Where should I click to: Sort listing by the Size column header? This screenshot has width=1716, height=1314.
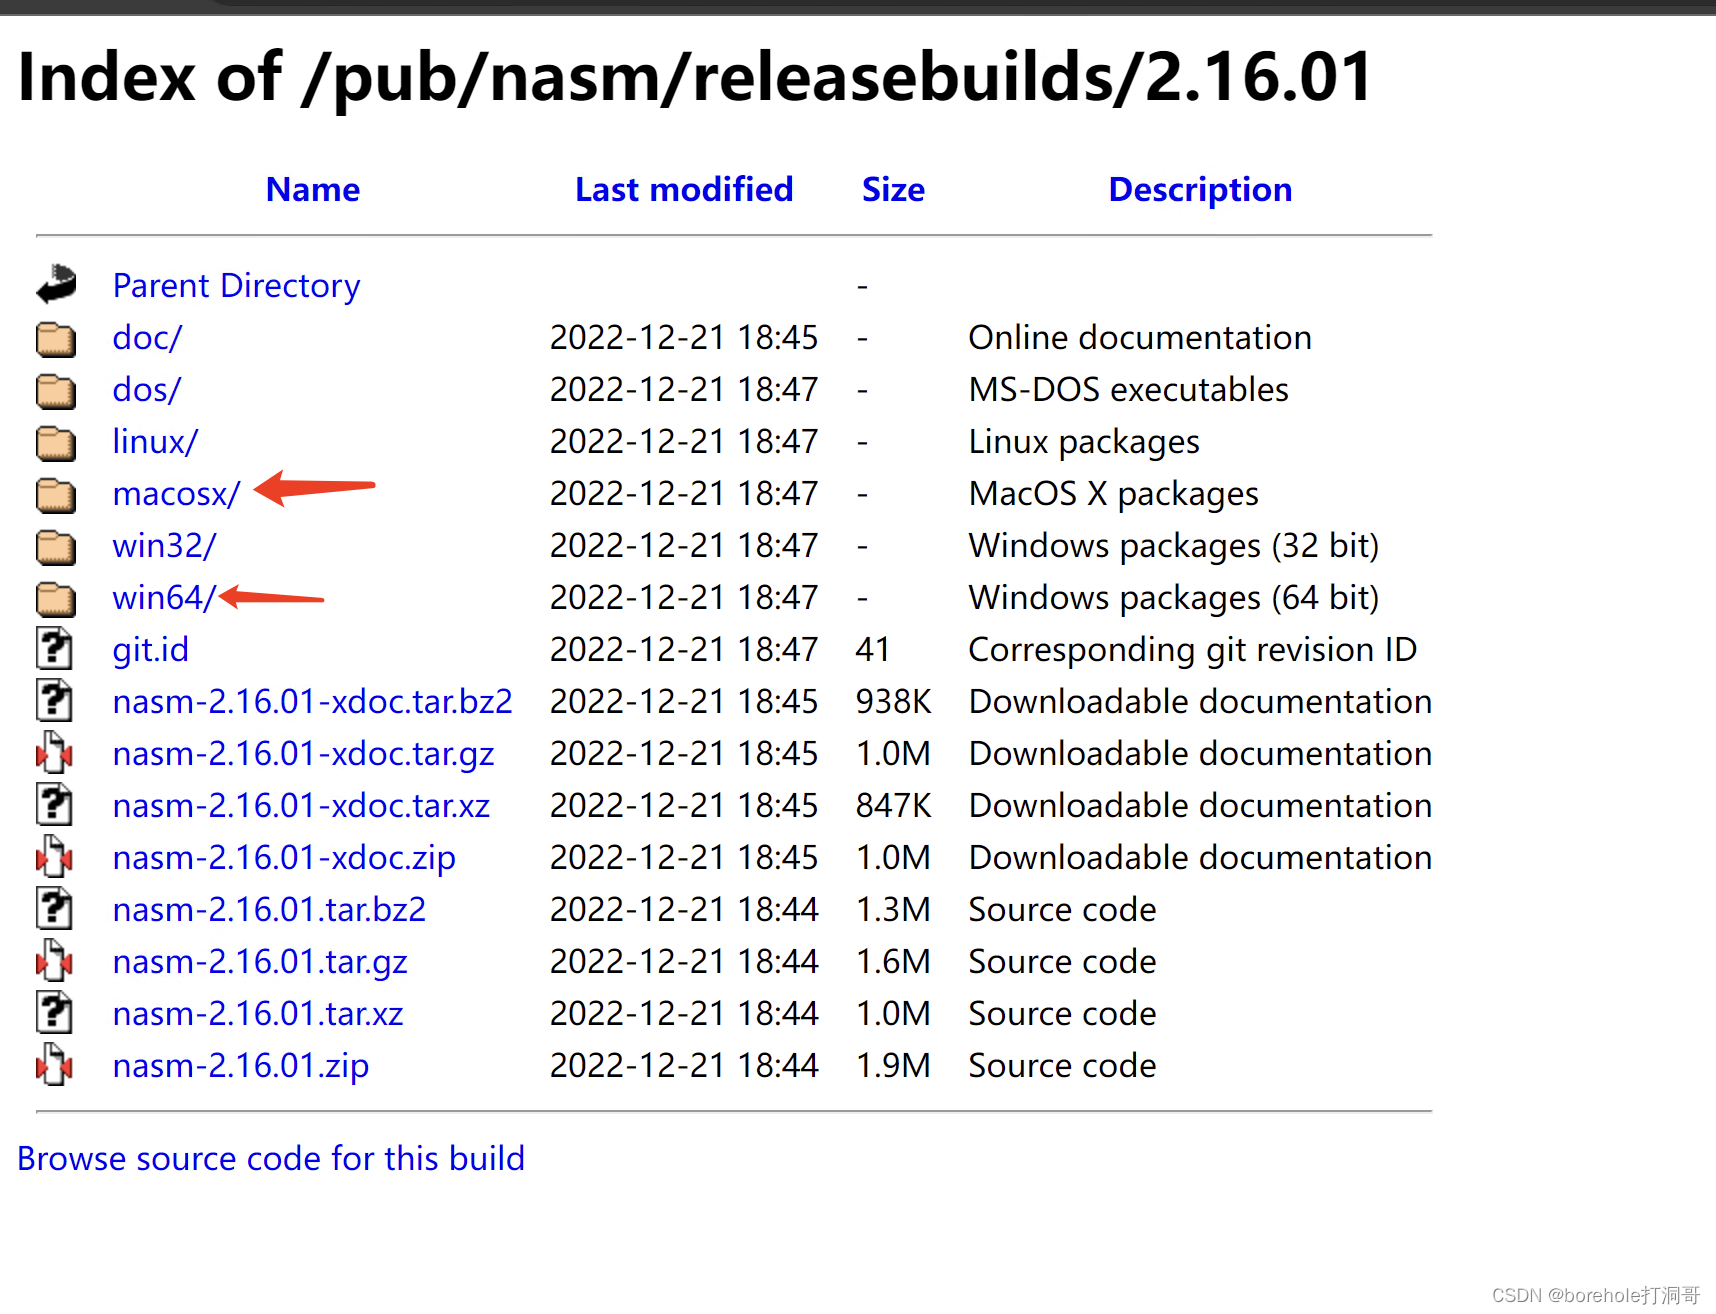point(893,189)
